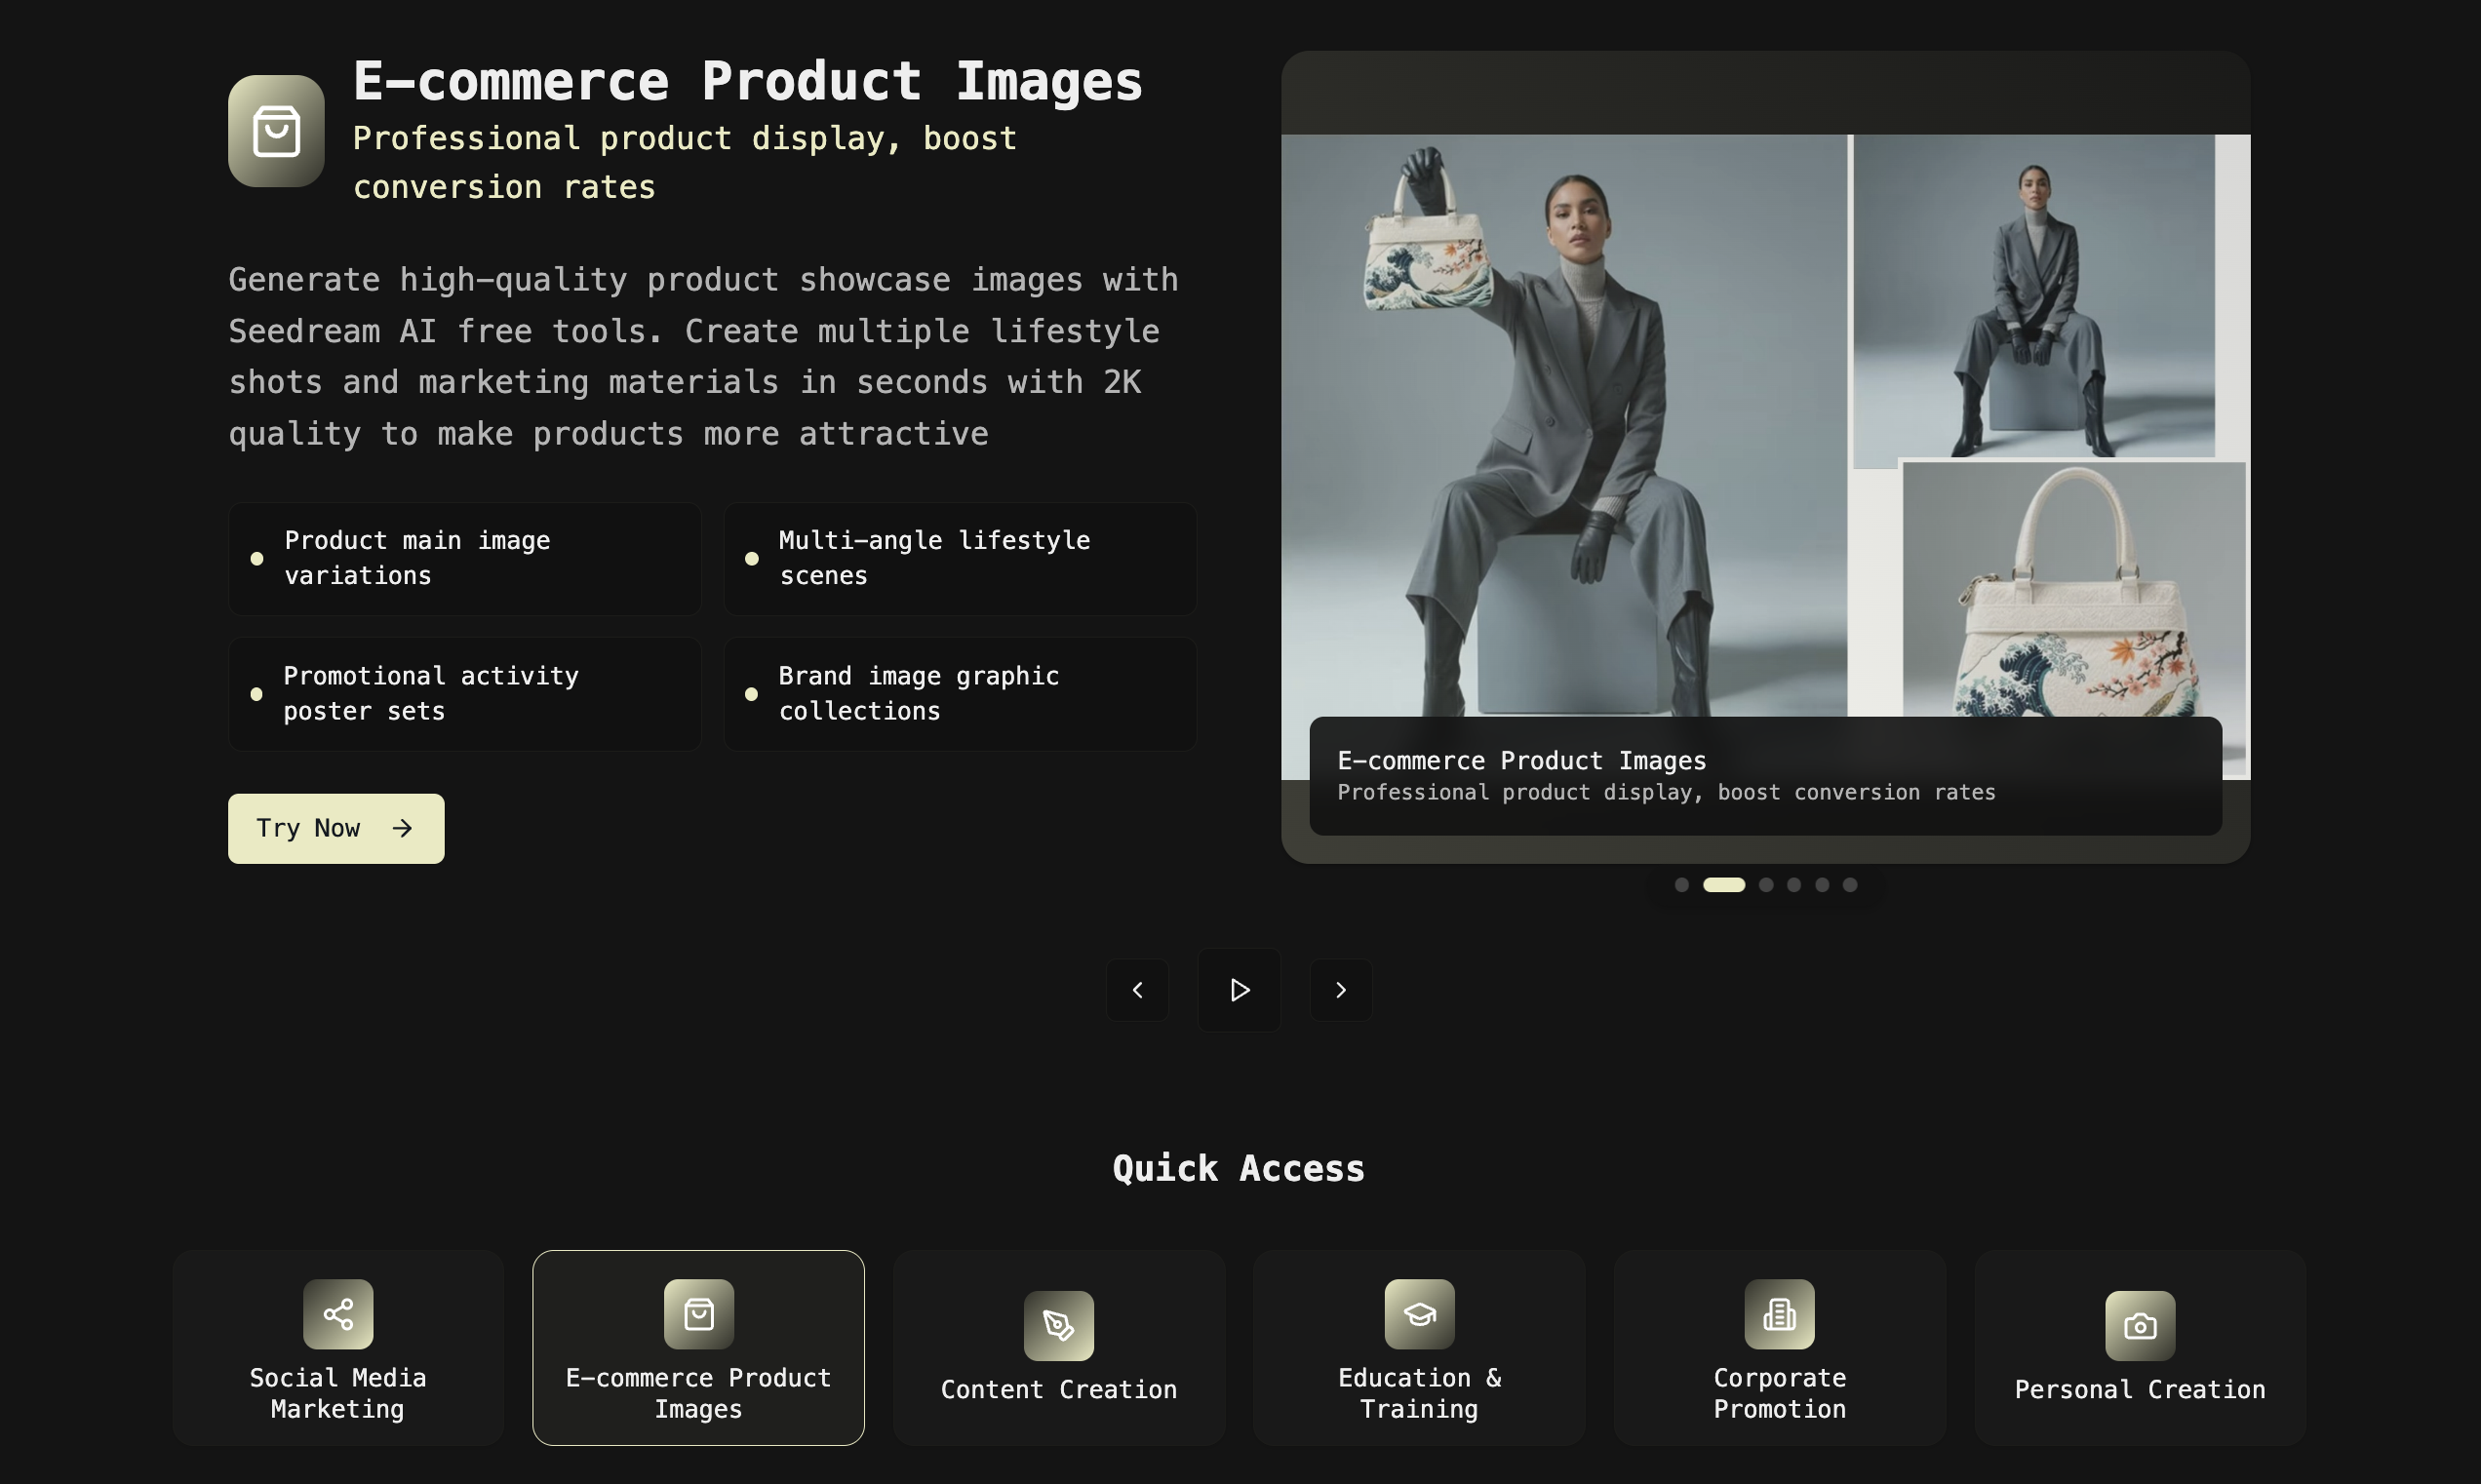This screenshot has height=1484, width=2481.
Task: Click the shopping bag icon in Quick Access
Action: click(699, 1314)
